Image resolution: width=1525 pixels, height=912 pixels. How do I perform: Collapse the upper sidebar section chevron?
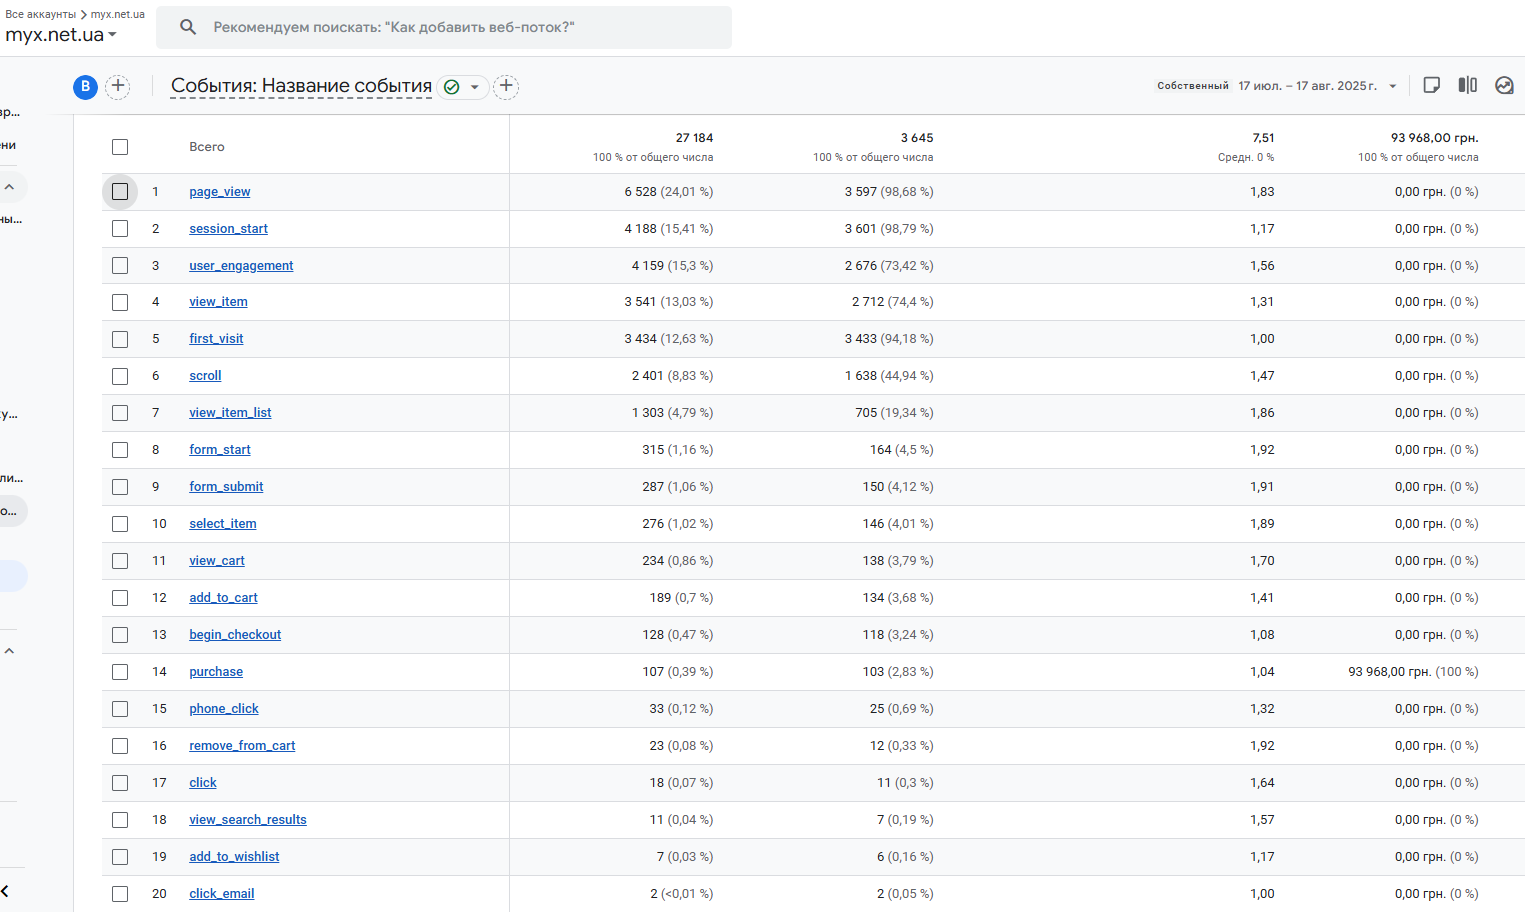click(x=9, y=187)
